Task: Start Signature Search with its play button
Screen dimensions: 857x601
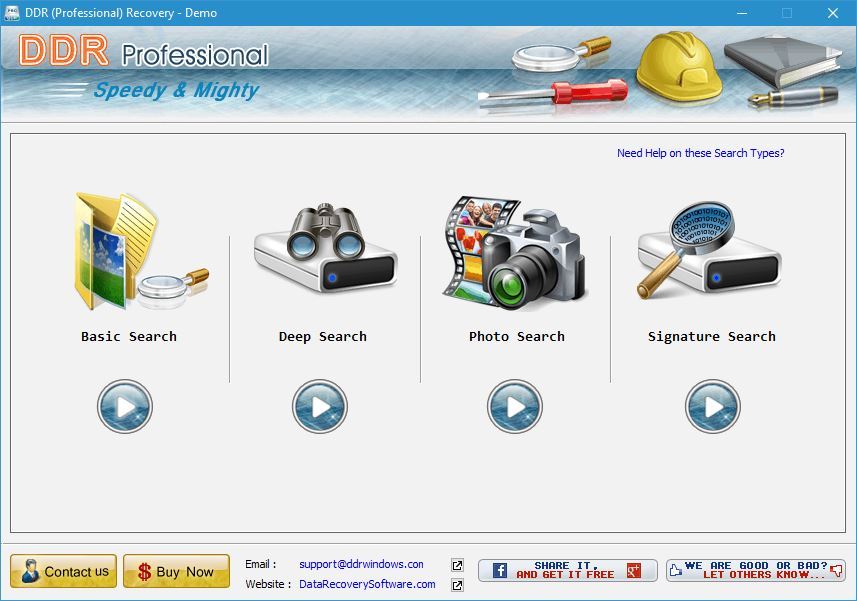Action: (713, 406)
